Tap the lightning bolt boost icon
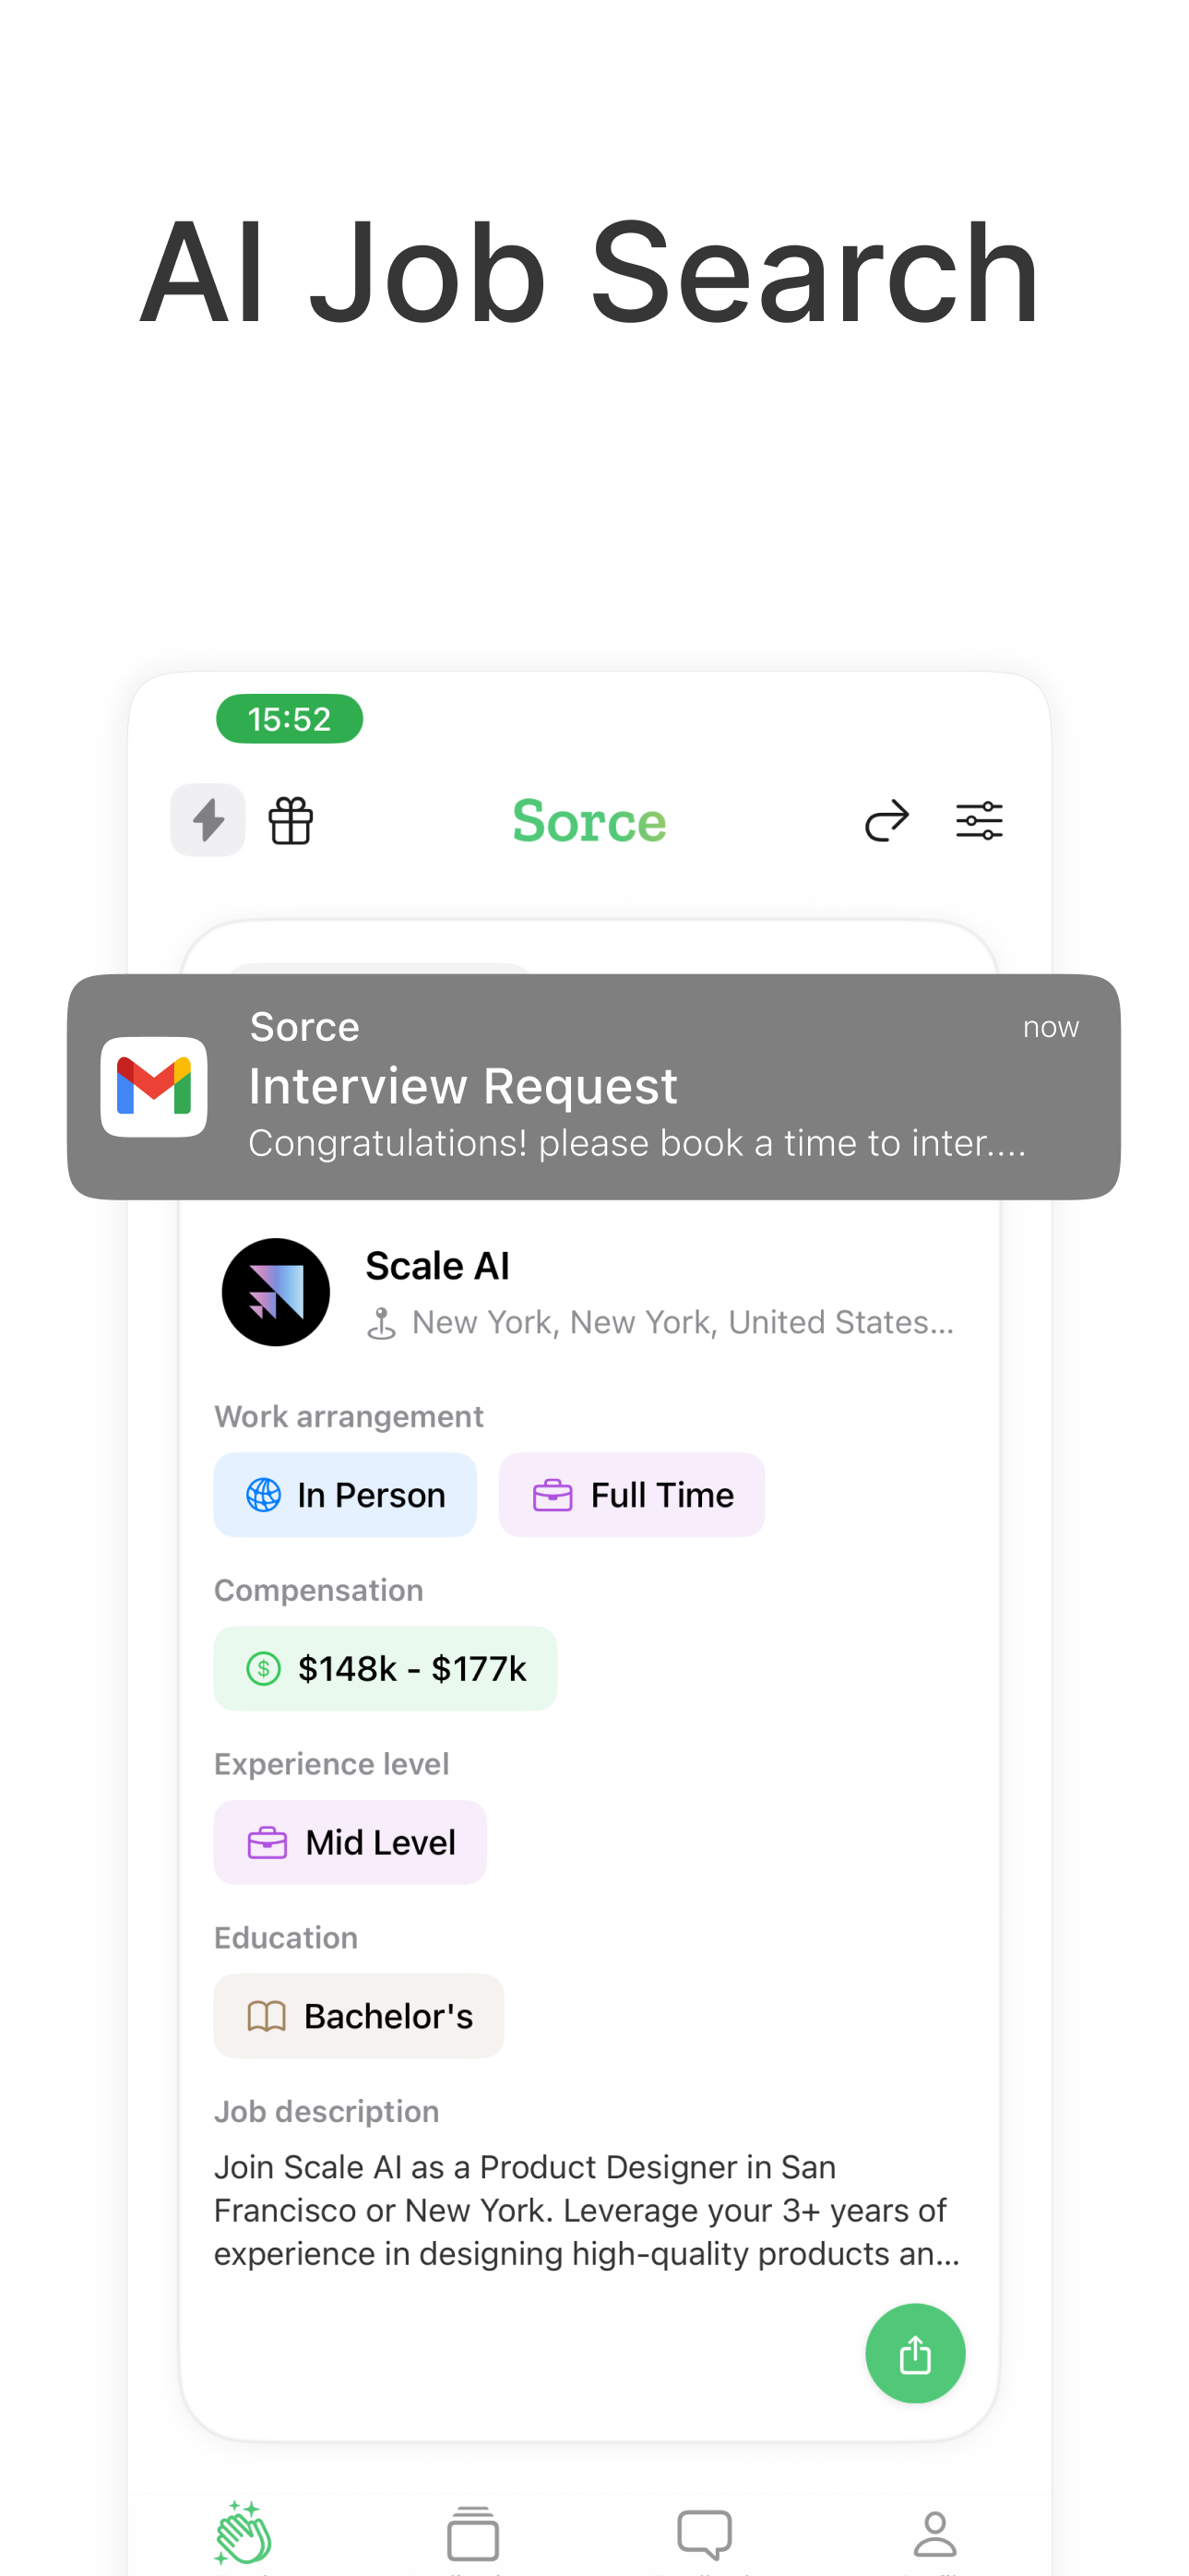 [x=208, y=820]
